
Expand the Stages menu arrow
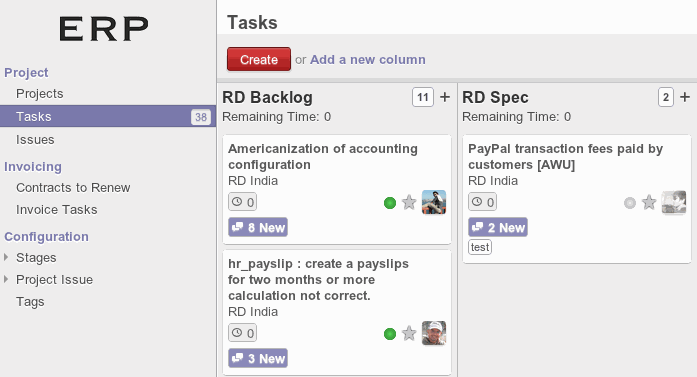click(6, 257)
